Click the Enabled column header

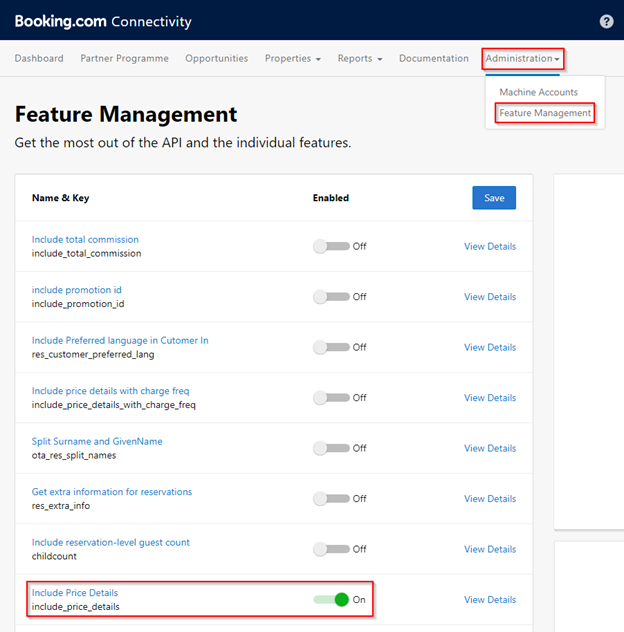click(331, 198)
